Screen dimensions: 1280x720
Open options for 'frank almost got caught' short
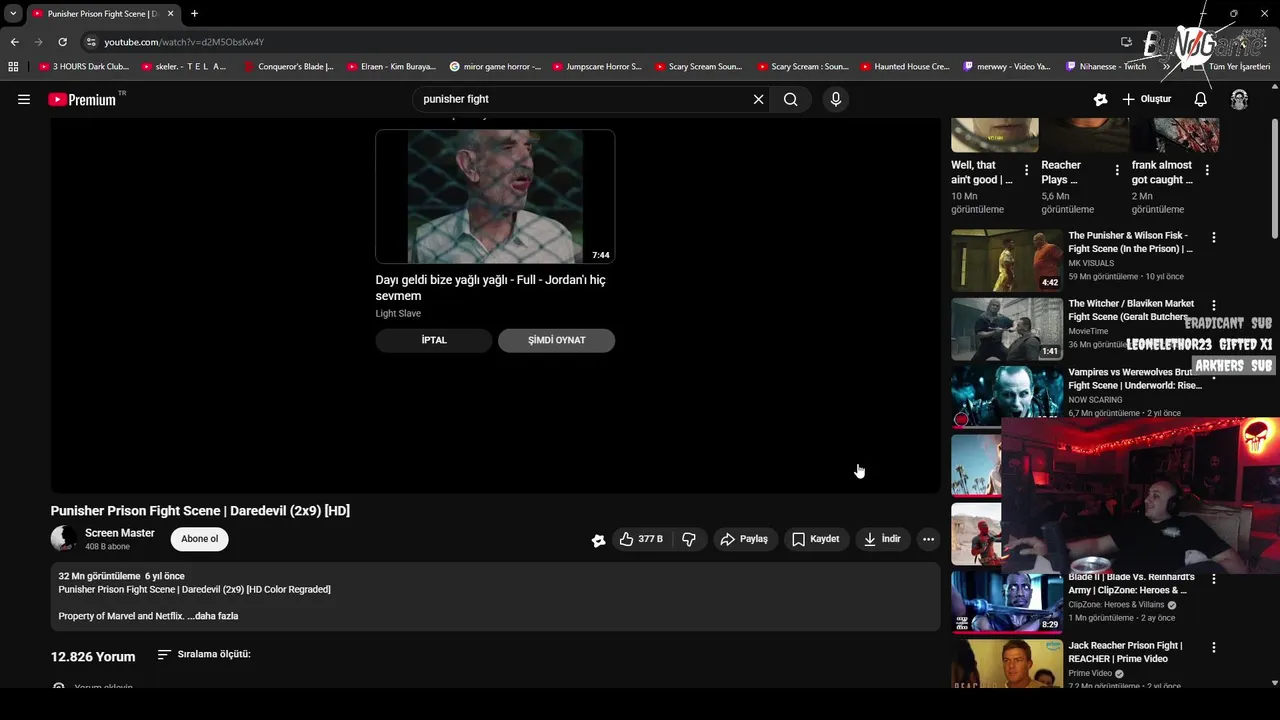point(1207,170)
